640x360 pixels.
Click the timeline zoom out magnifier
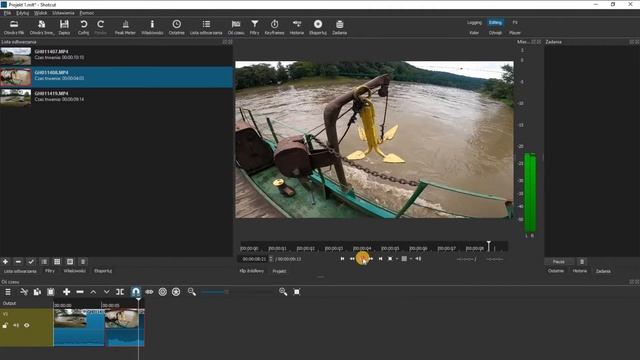click(x=191, y=291)
